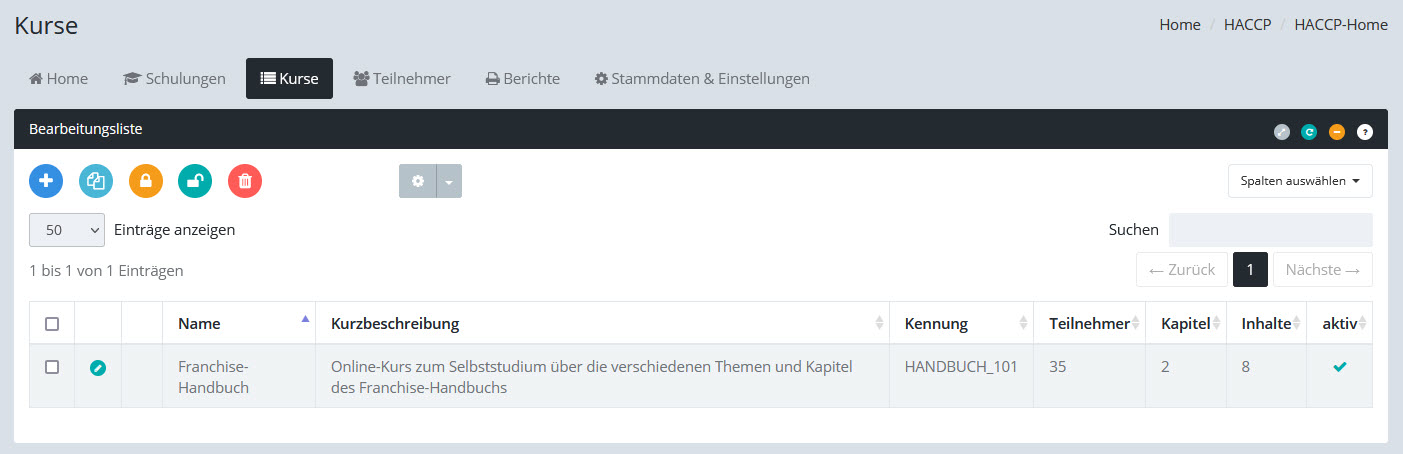
Task: Click the green refresh icon in panel header
Action: pyautogui.click(x=1309, y=131)
